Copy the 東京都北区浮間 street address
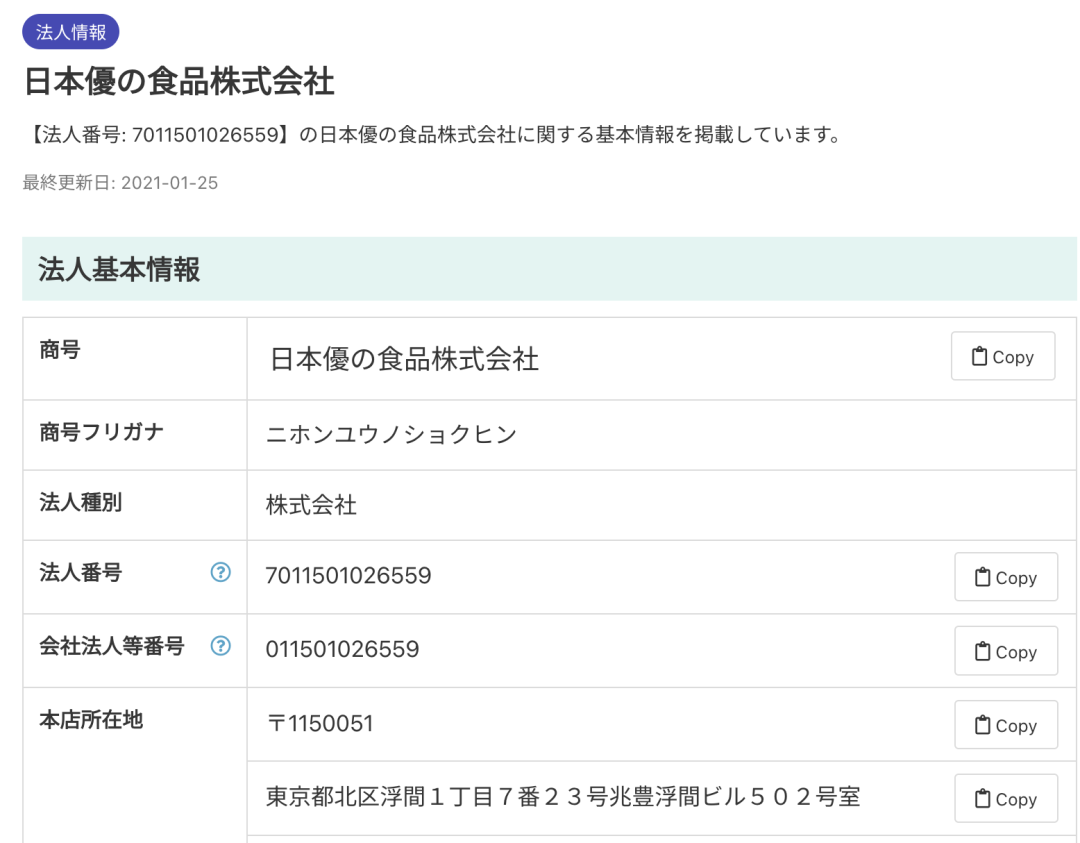Image resolution: width=1080 pixels, height=843 pixels. [x=1005, y=799]
